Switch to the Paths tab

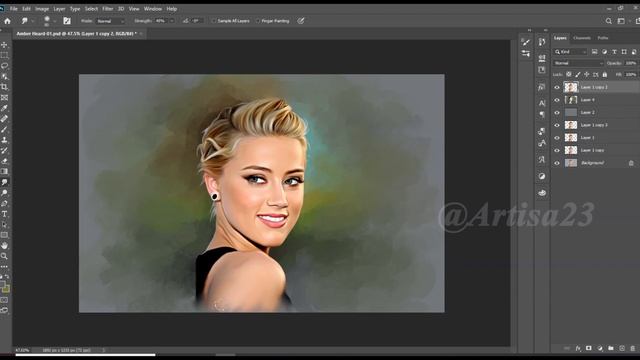point(603,38)
